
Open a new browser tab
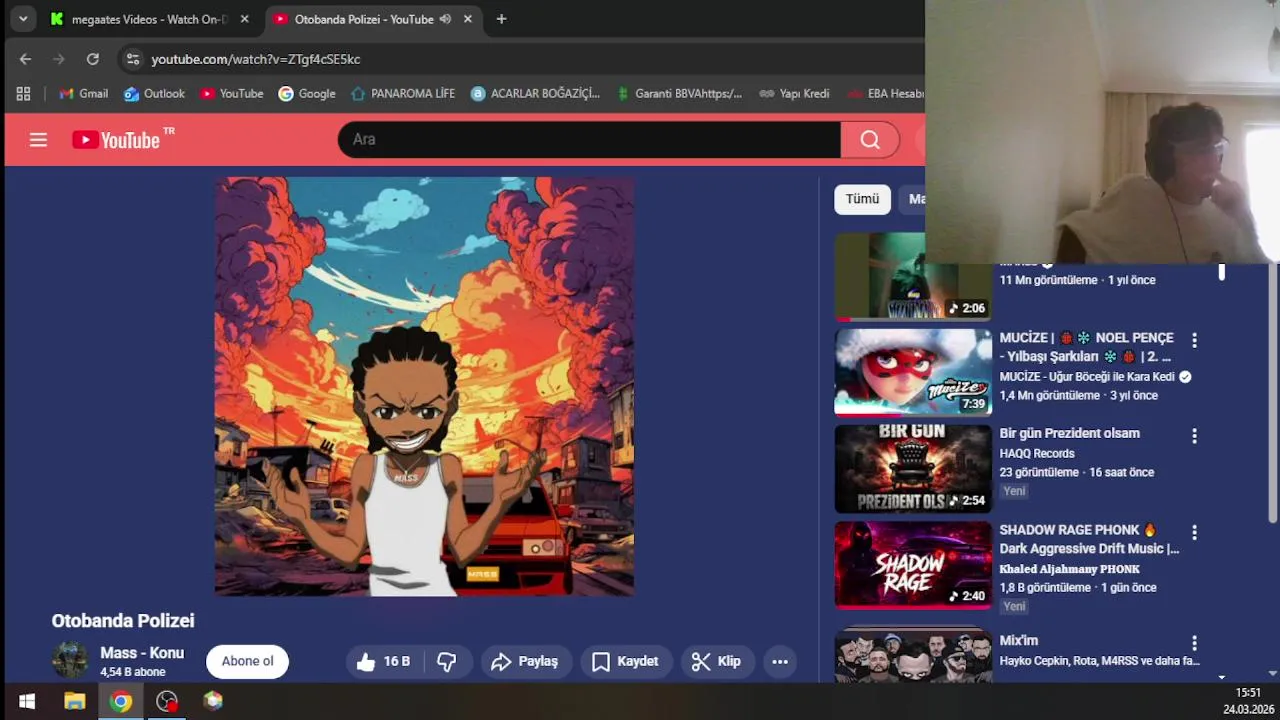tap(501, 19)
